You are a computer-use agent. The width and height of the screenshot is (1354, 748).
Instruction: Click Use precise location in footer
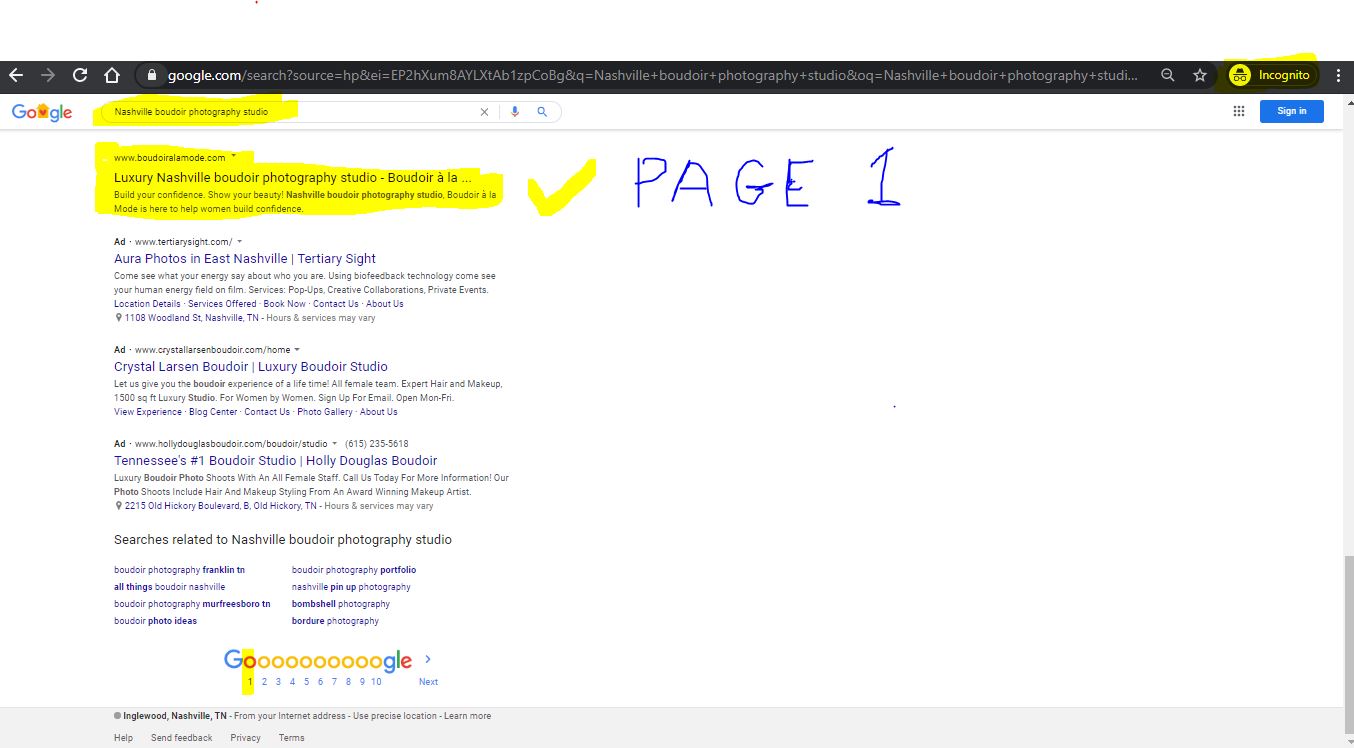coord(396,716)
